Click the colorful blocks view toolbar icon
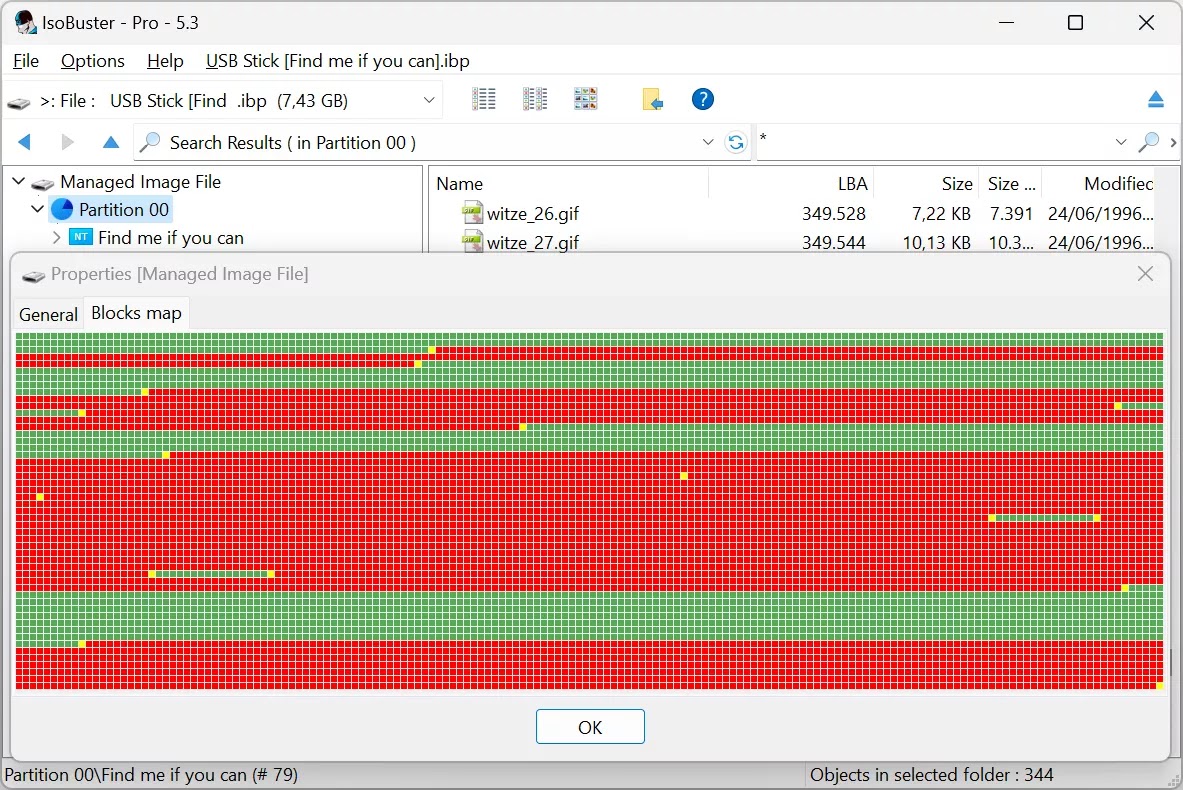1183x790 pixels. 585,99
